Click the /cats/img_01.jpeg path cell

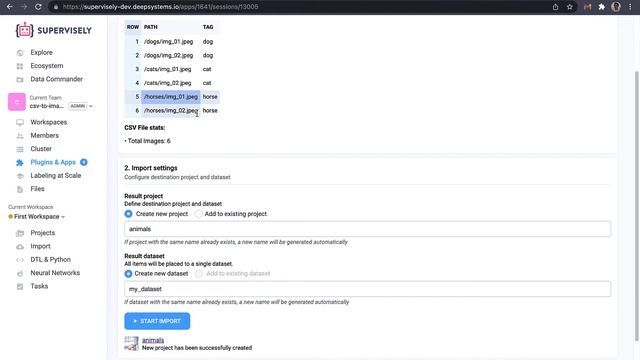[x=171, y=69]
